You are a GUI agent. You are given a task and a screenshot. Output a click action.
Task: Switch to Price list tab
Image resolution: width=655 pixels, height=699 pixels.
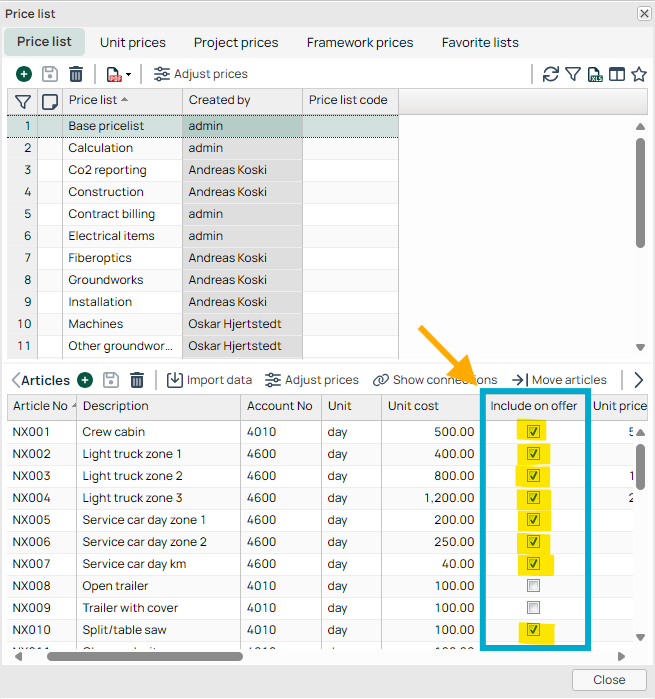[44, 42]
